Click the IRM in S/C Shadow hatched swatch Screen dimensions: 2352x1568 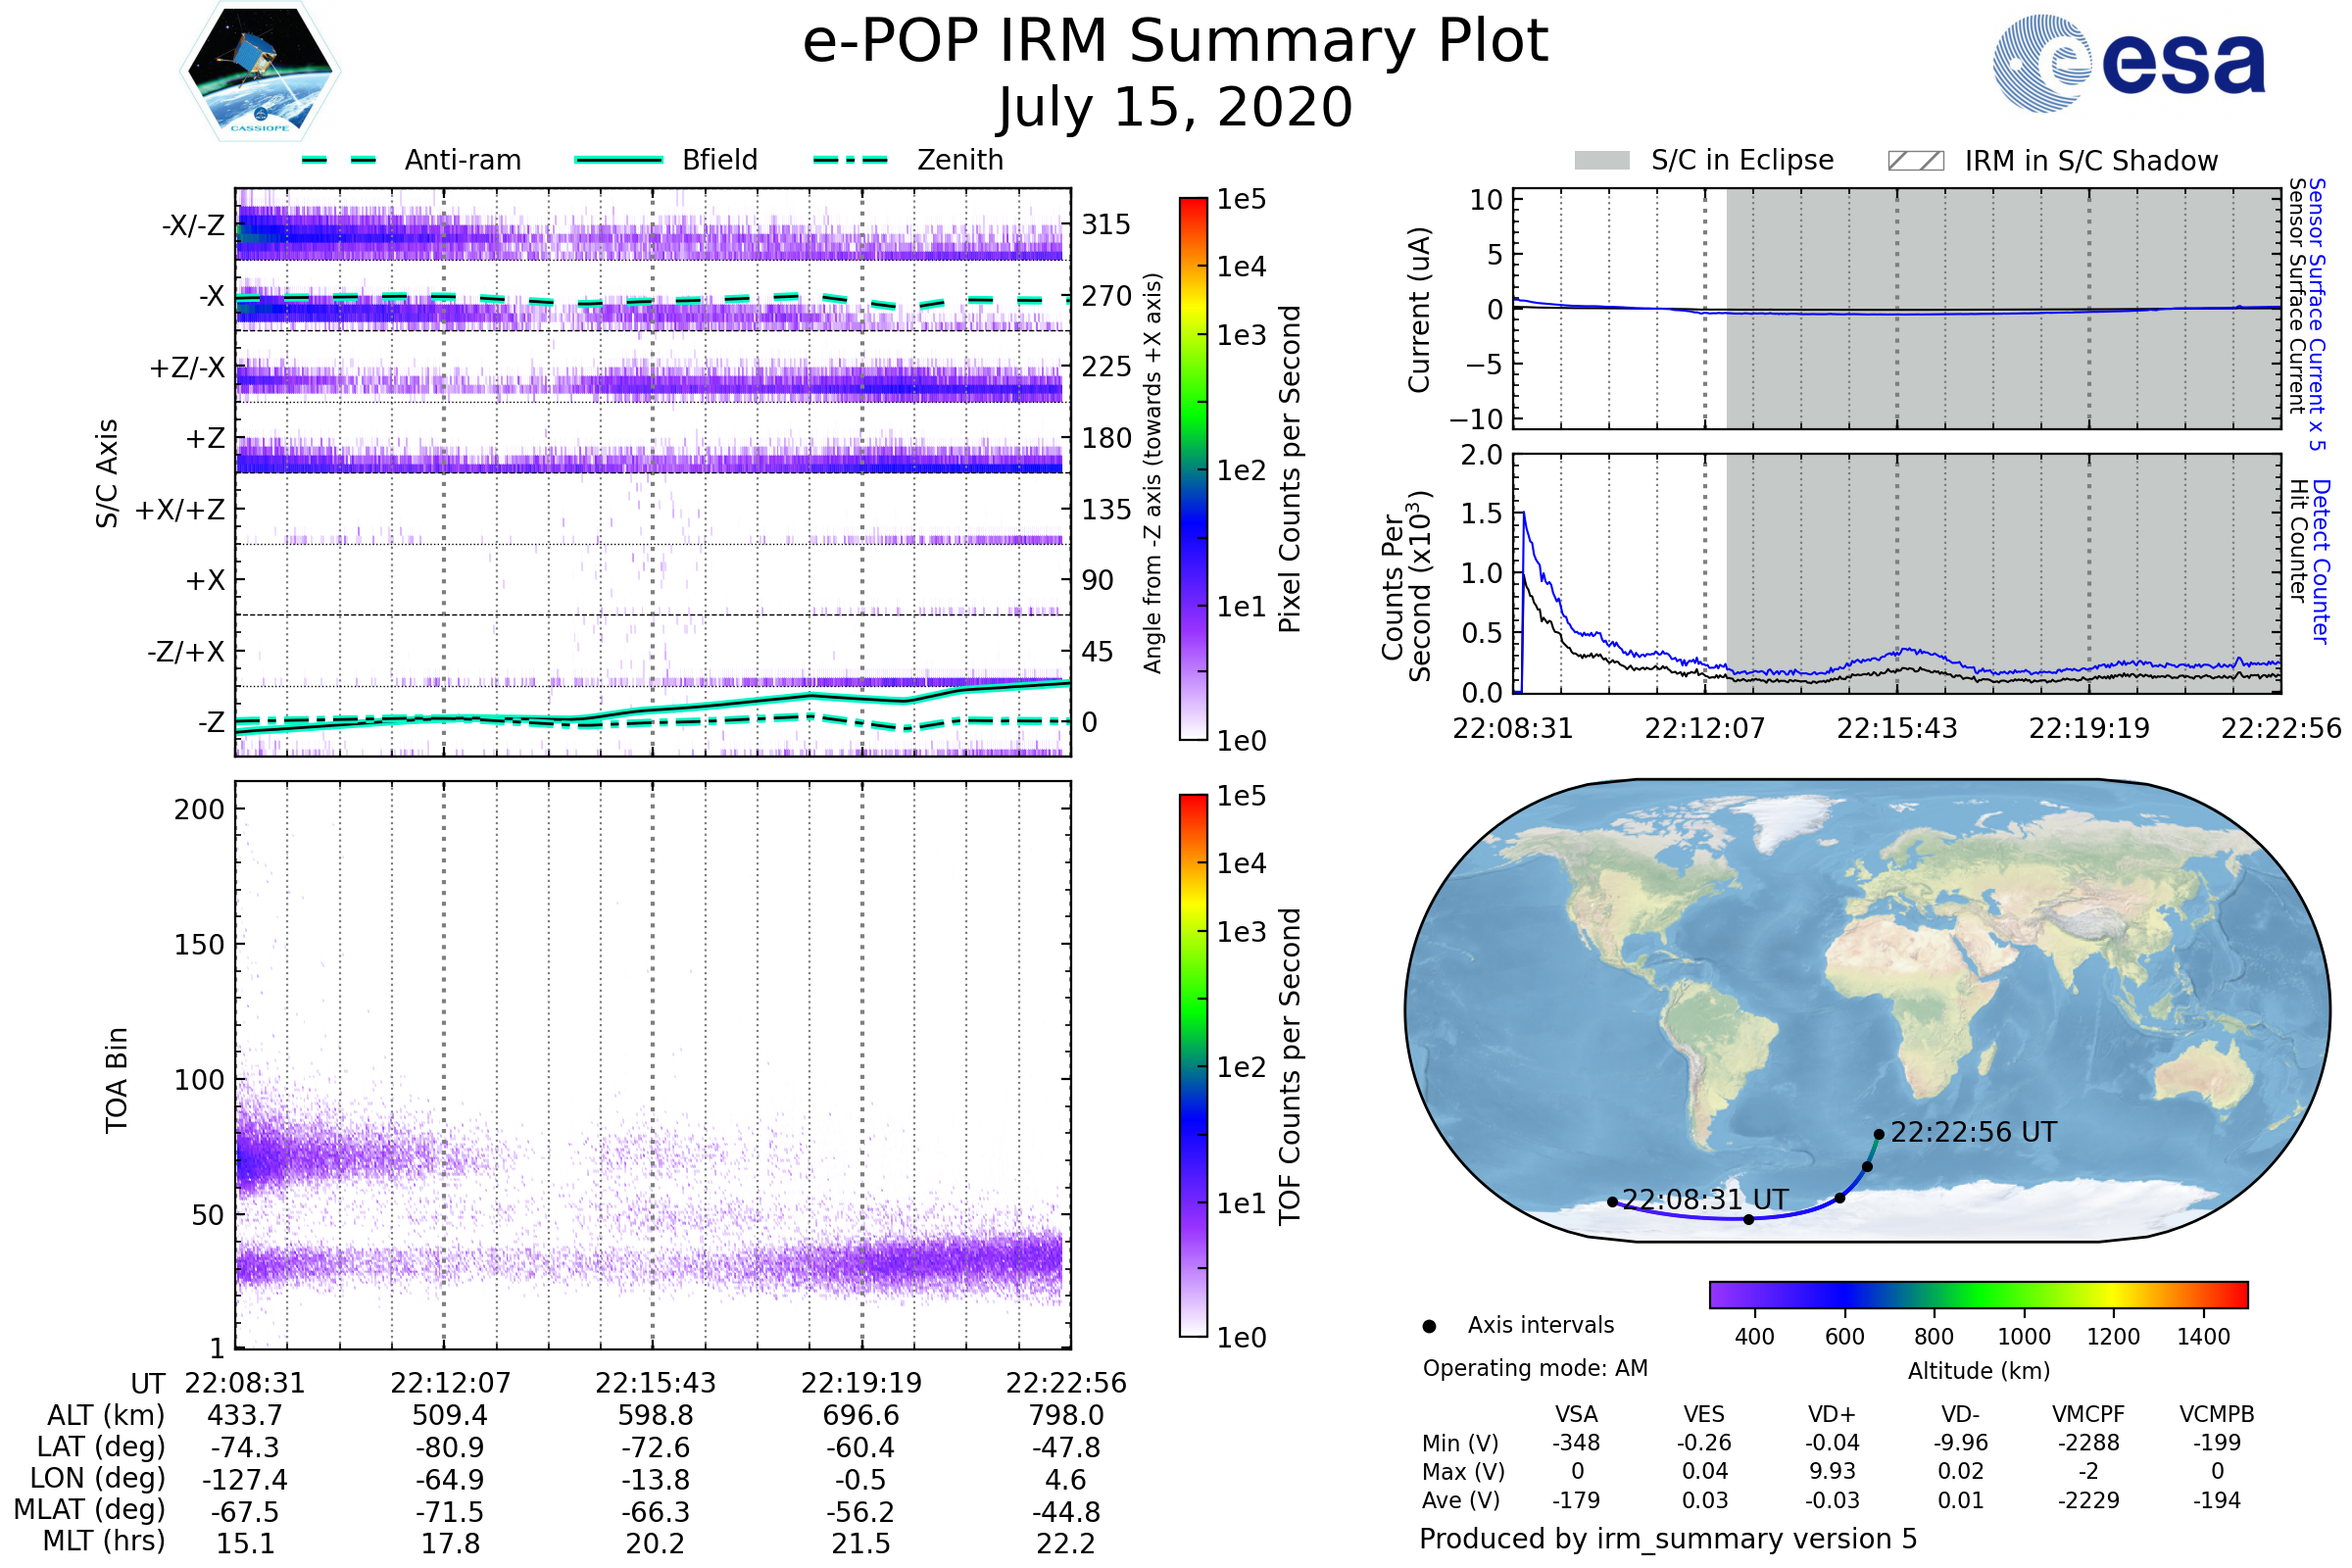1915,161
